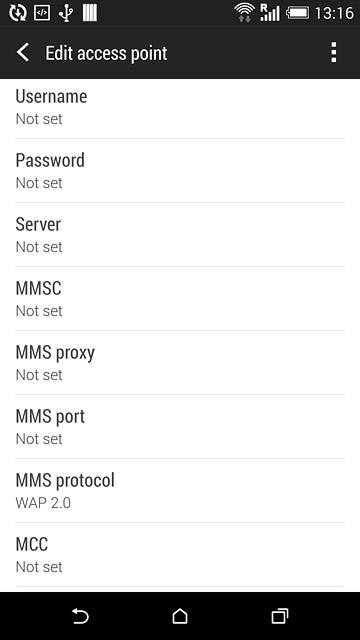Image resolution: width=360 pixels, height=640 pixels.
Task: Open the recent apps button
Action: coord(280,616)
